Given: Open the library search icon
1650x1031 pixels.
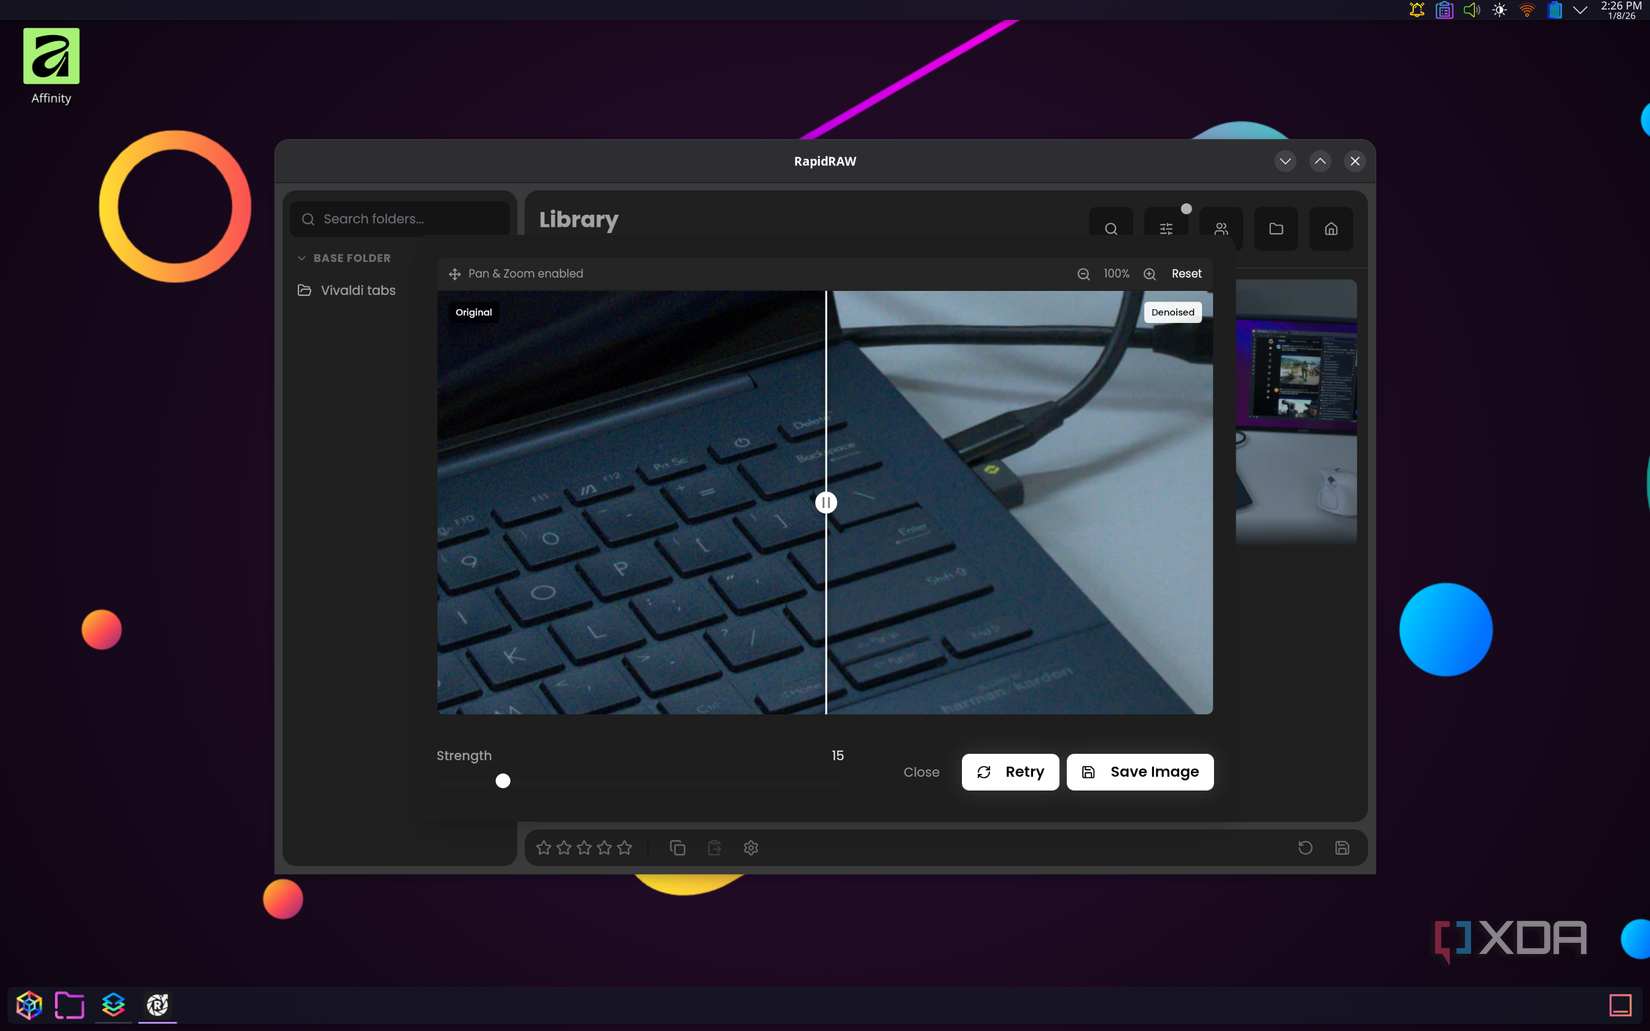Looking at the screenshot, I should (x=1111, y=229).
